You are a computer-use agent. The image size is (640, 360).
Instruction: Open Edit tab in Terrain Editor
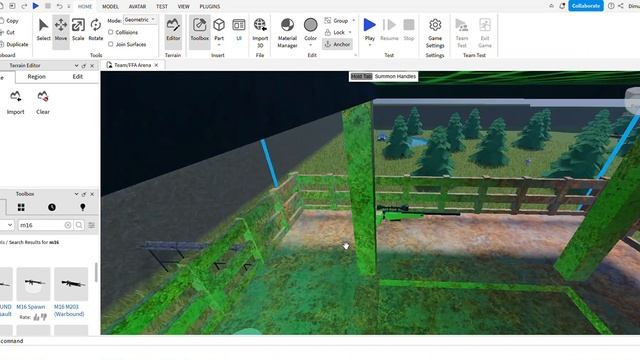pyautogui.click(x=78, y=76)
